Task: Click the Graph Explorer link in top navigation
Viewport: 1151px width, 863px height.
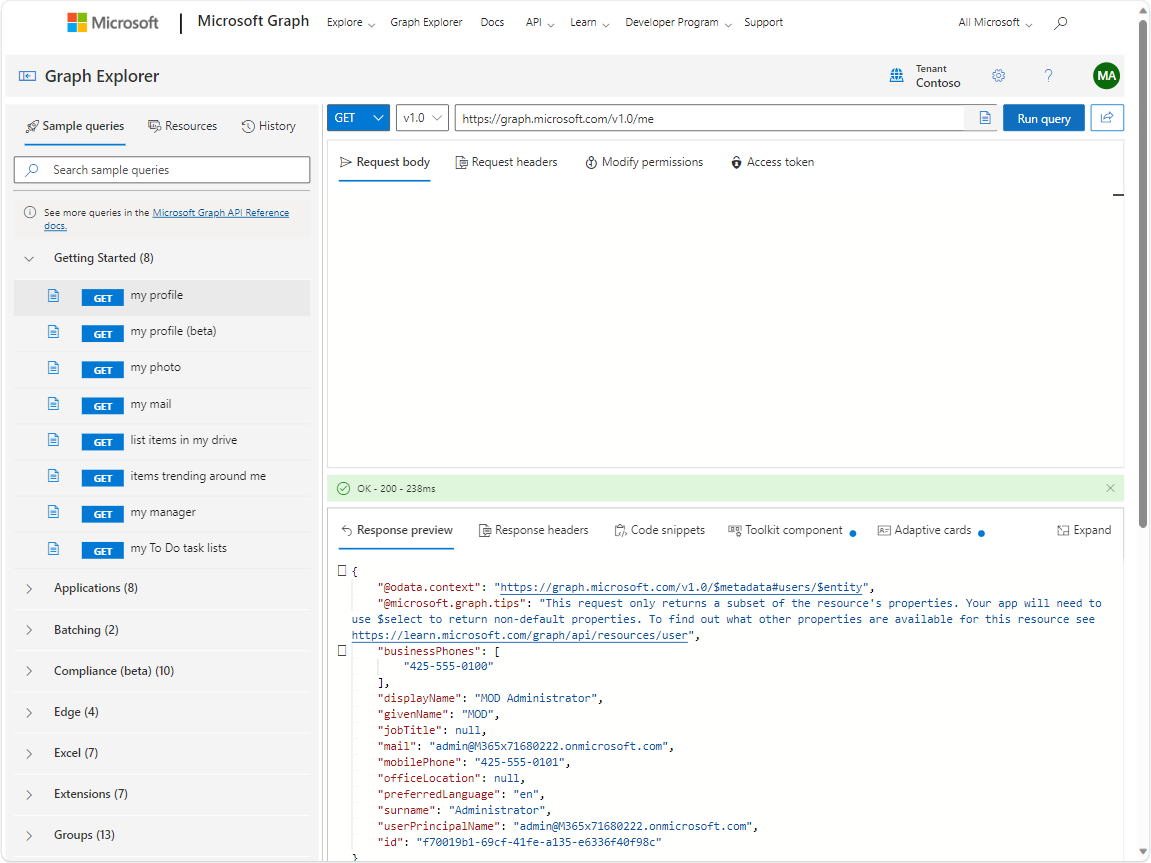Action: 426,23
